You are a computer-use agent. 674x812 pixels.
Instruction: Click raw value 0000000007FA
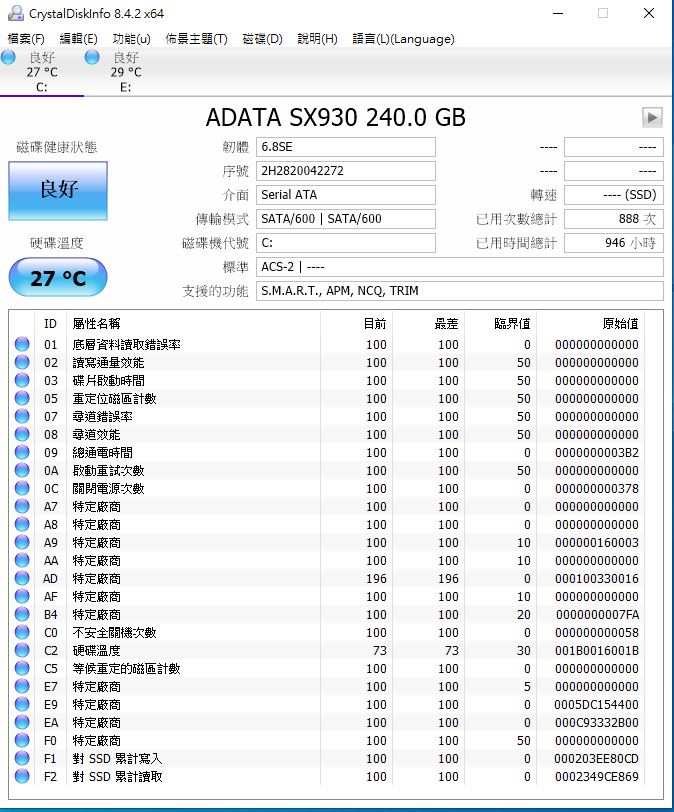click(x=597, y=614)
